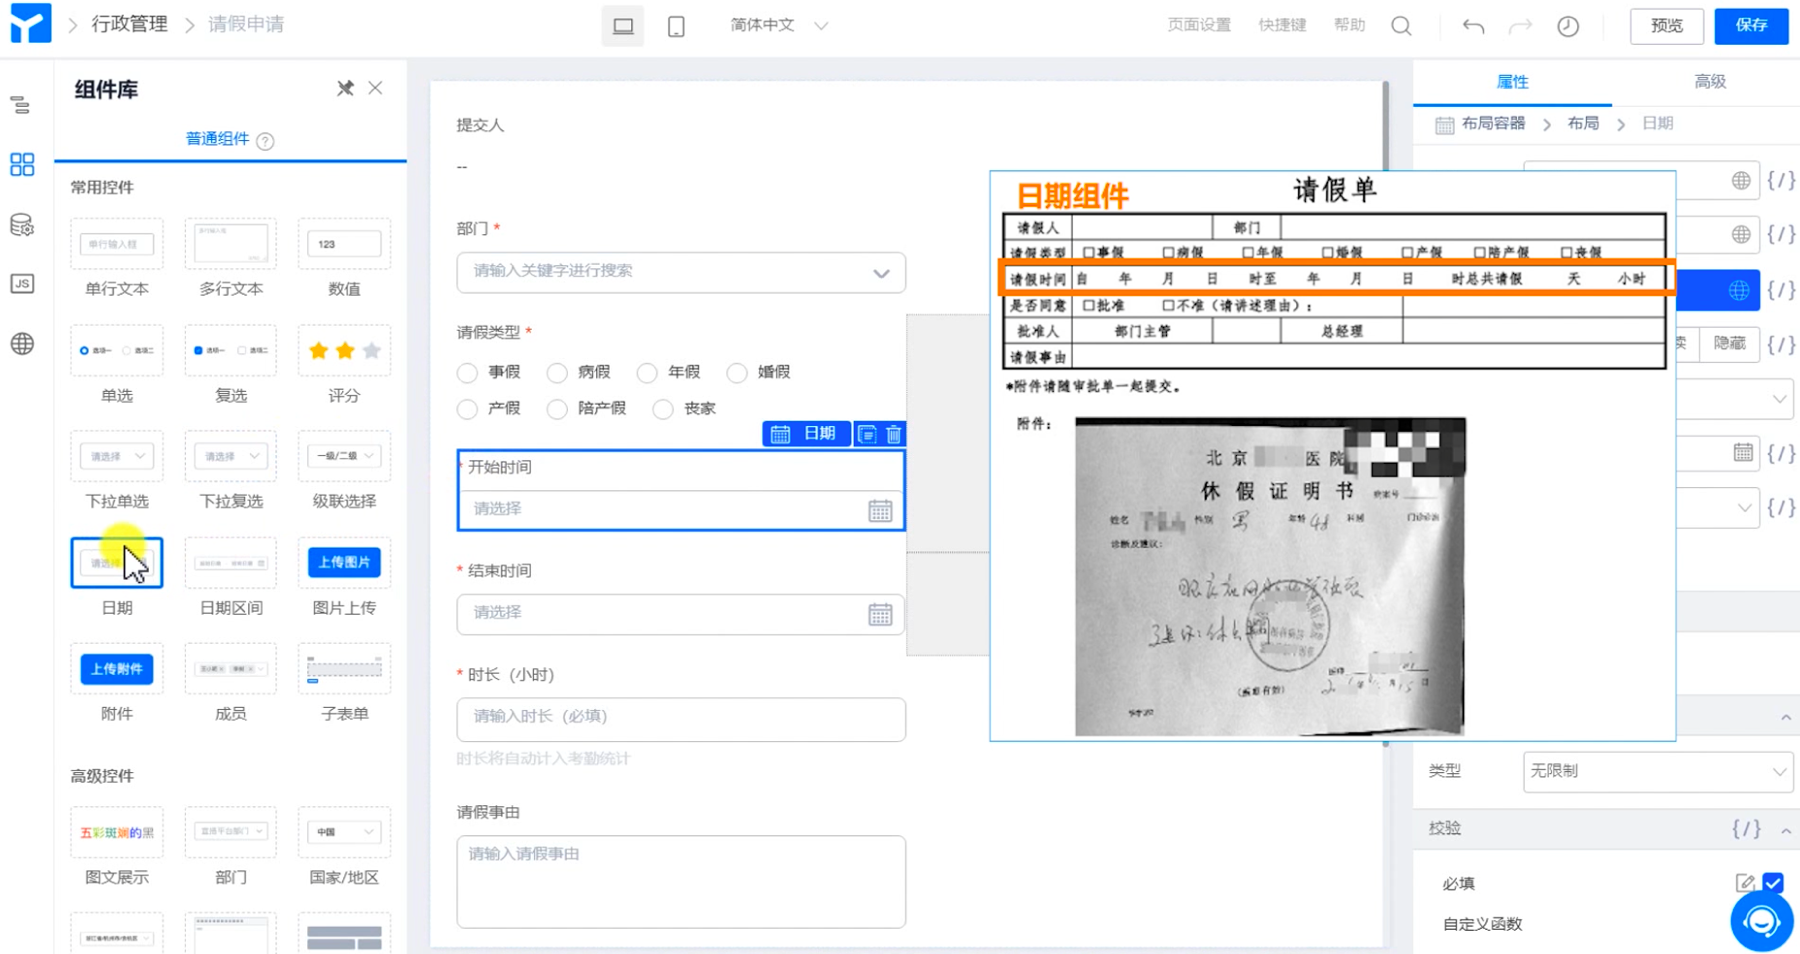Open the 简体中文 language dropdown
The image size is (1800, 954).
[x=779, y=26]
